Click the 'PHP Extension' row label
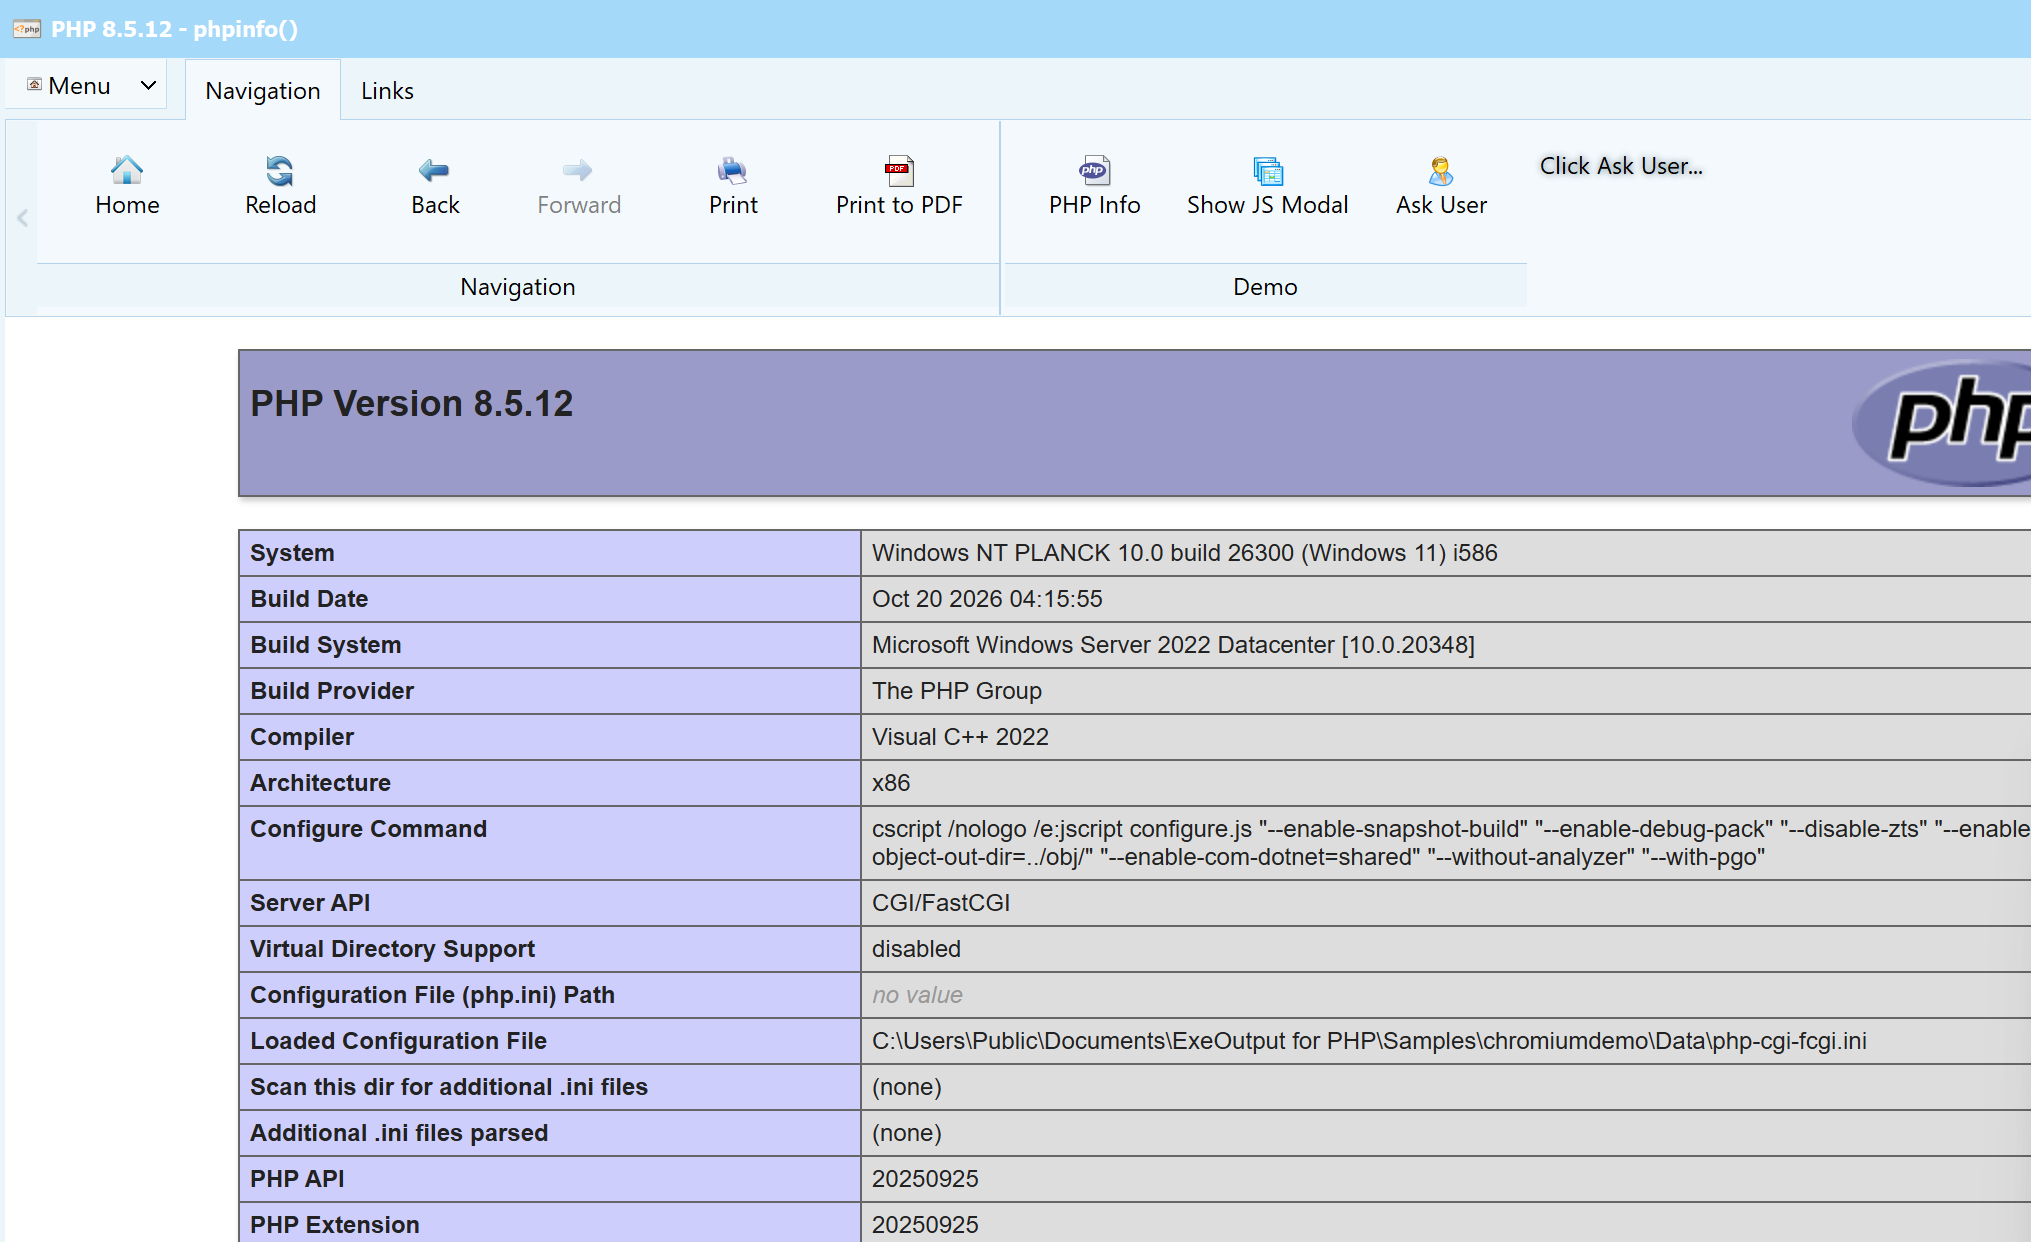This screenshot has height=1242, width=2031. tap(335, 1225)
